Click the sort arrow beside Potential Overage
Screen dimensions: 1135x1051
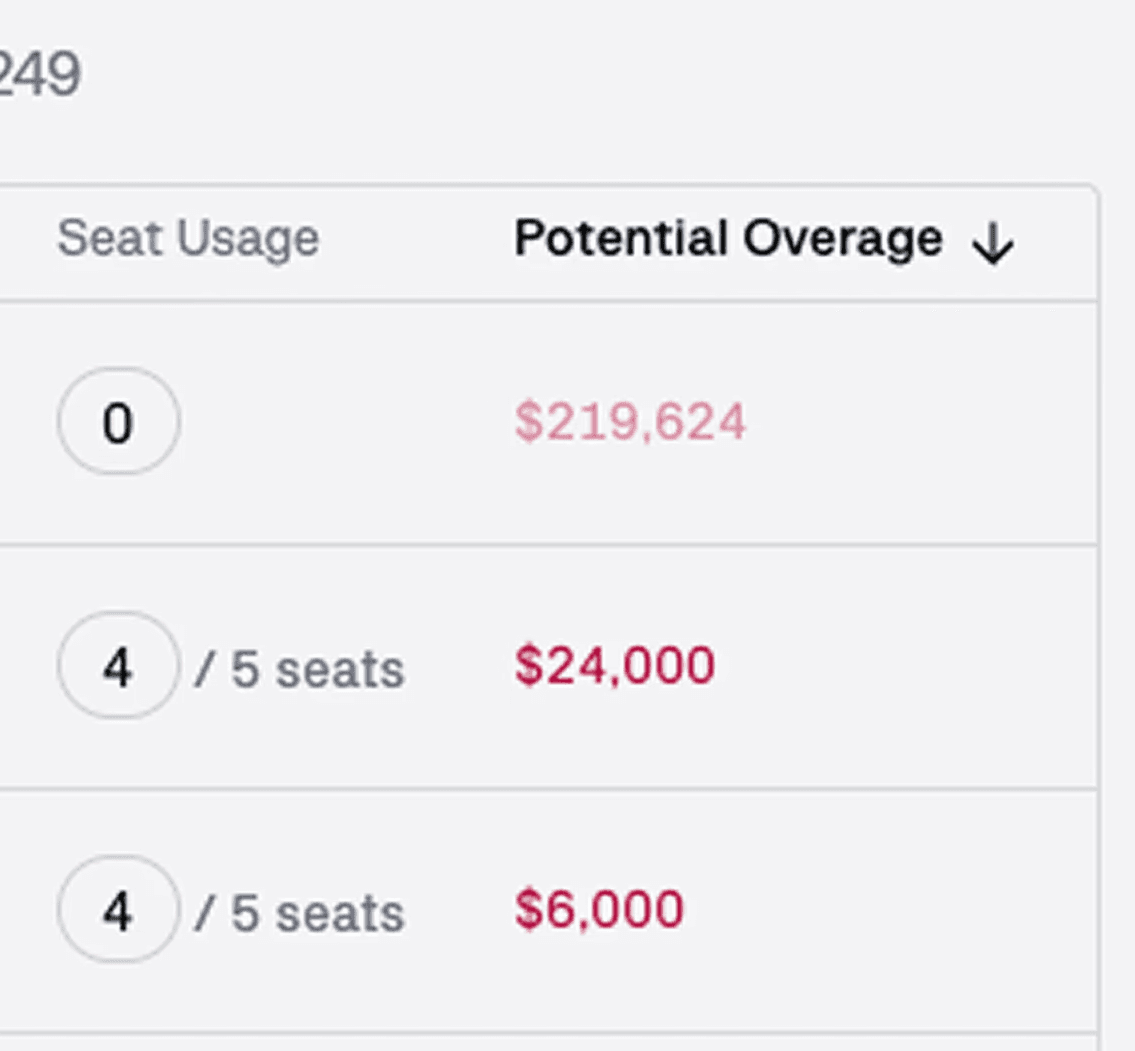(x=992, y=243)
